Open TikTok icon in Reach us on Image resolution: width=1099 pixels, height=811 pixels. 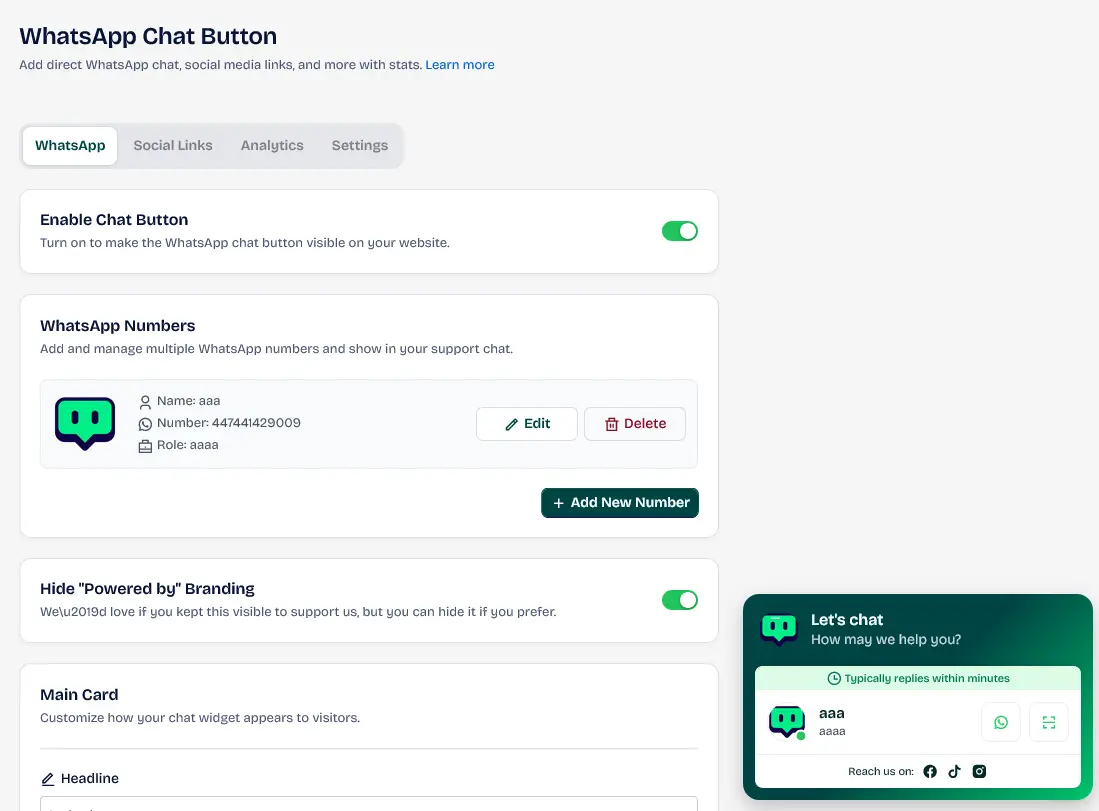pyautogui.click(x=955, y=772)
